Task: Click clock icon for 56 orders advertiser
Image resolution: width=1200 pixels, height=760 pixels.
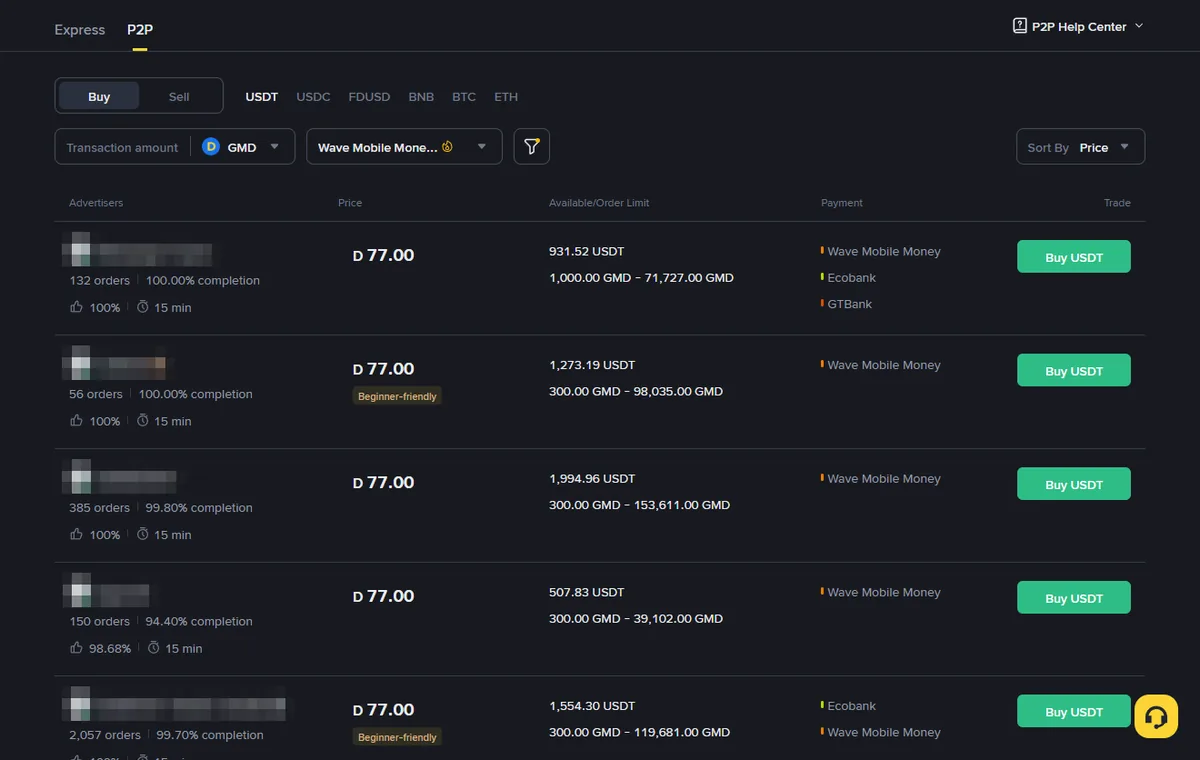Action: pos(143,421)
